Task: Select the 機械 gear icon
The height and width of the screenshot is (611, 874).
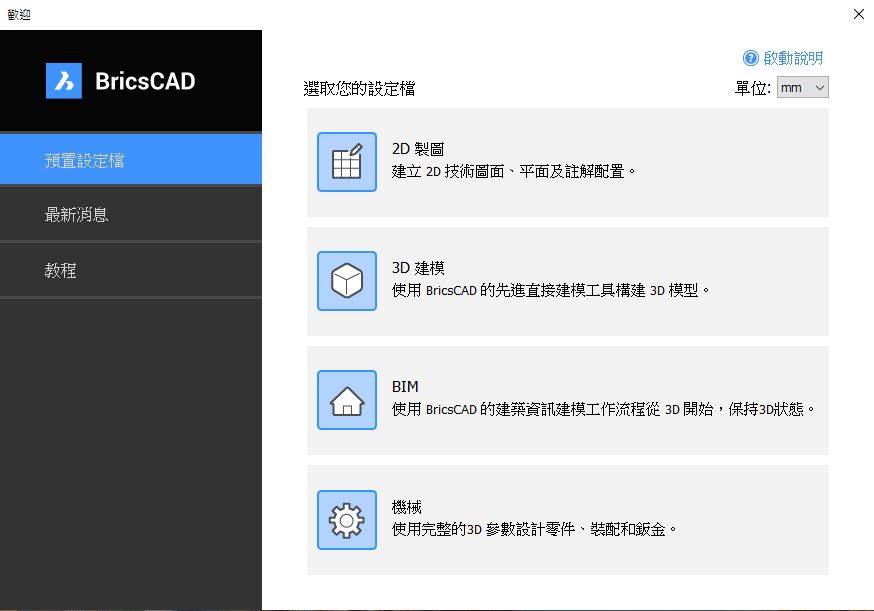Action: click(x=347, y=520)
